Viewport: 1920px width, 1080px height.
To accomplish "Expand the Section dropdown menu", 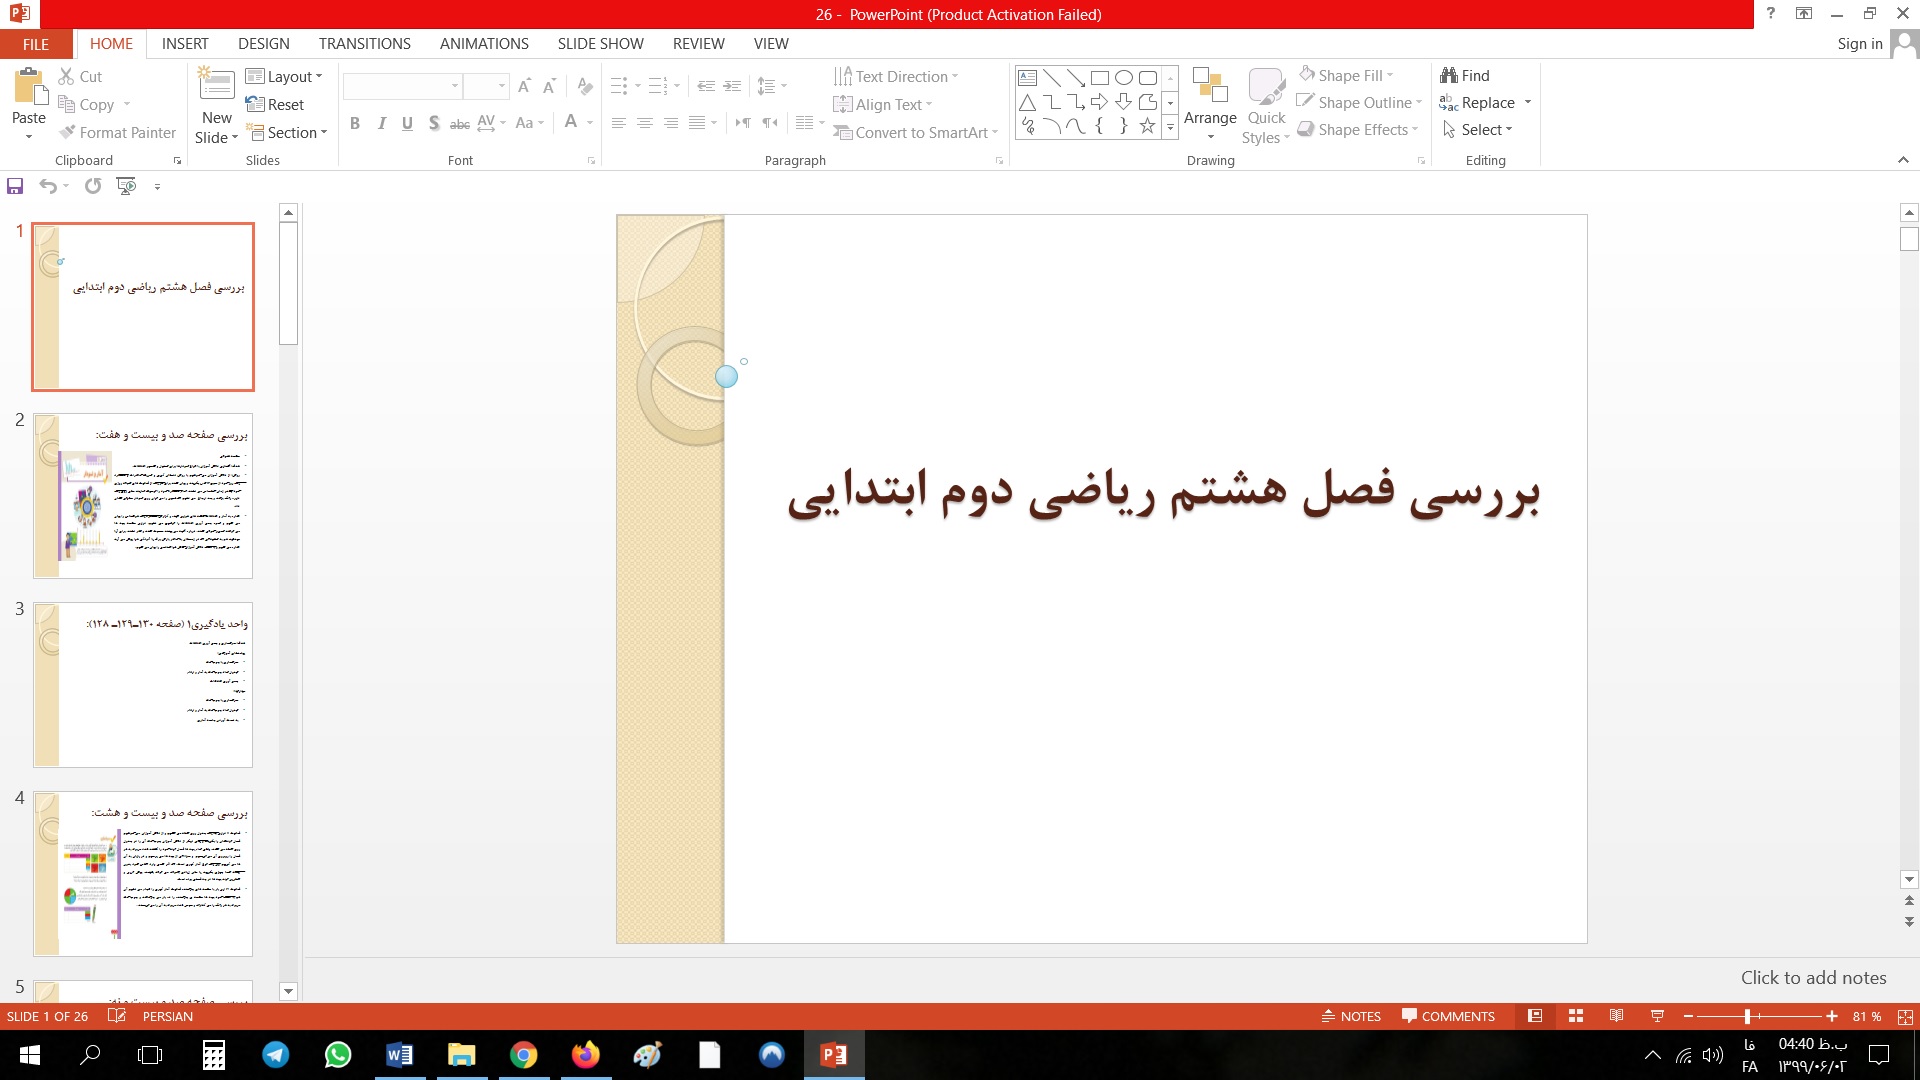I will (288, 132).
